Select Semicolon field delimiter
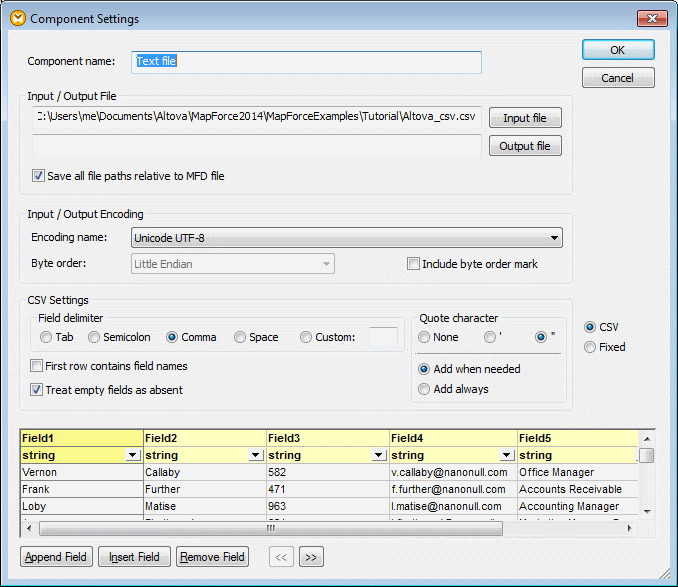The width and height of the screenshot is (678, 587). click(x=95, y=337)
